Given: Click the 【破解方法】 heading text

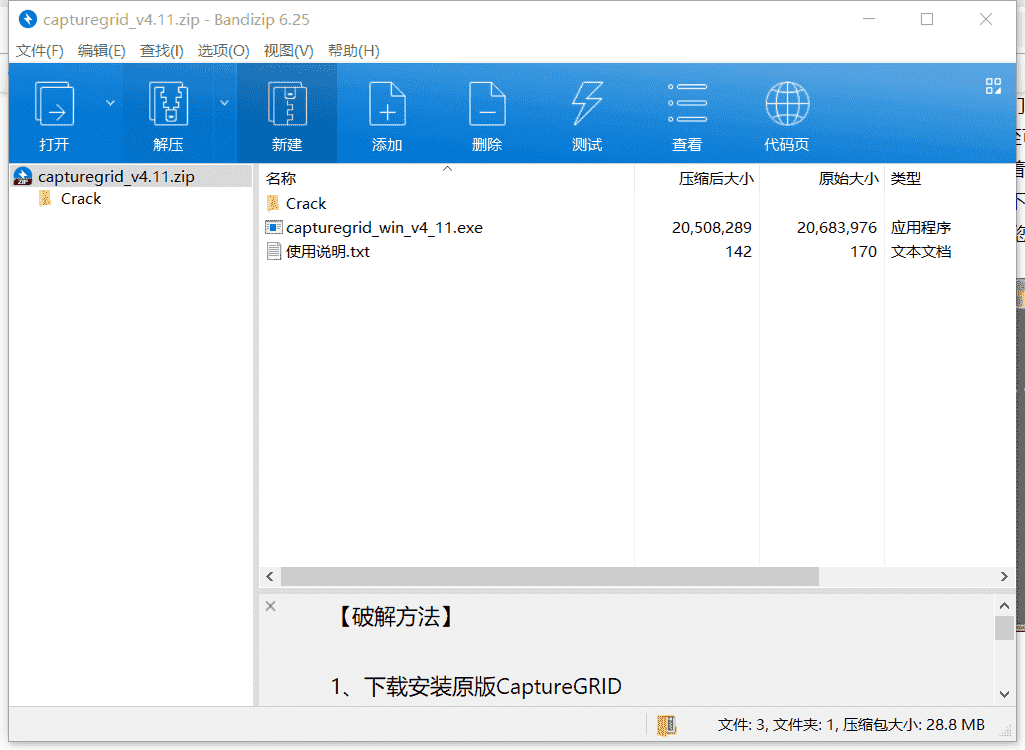Looking at the screenshot, I should [x=395, y=617].
